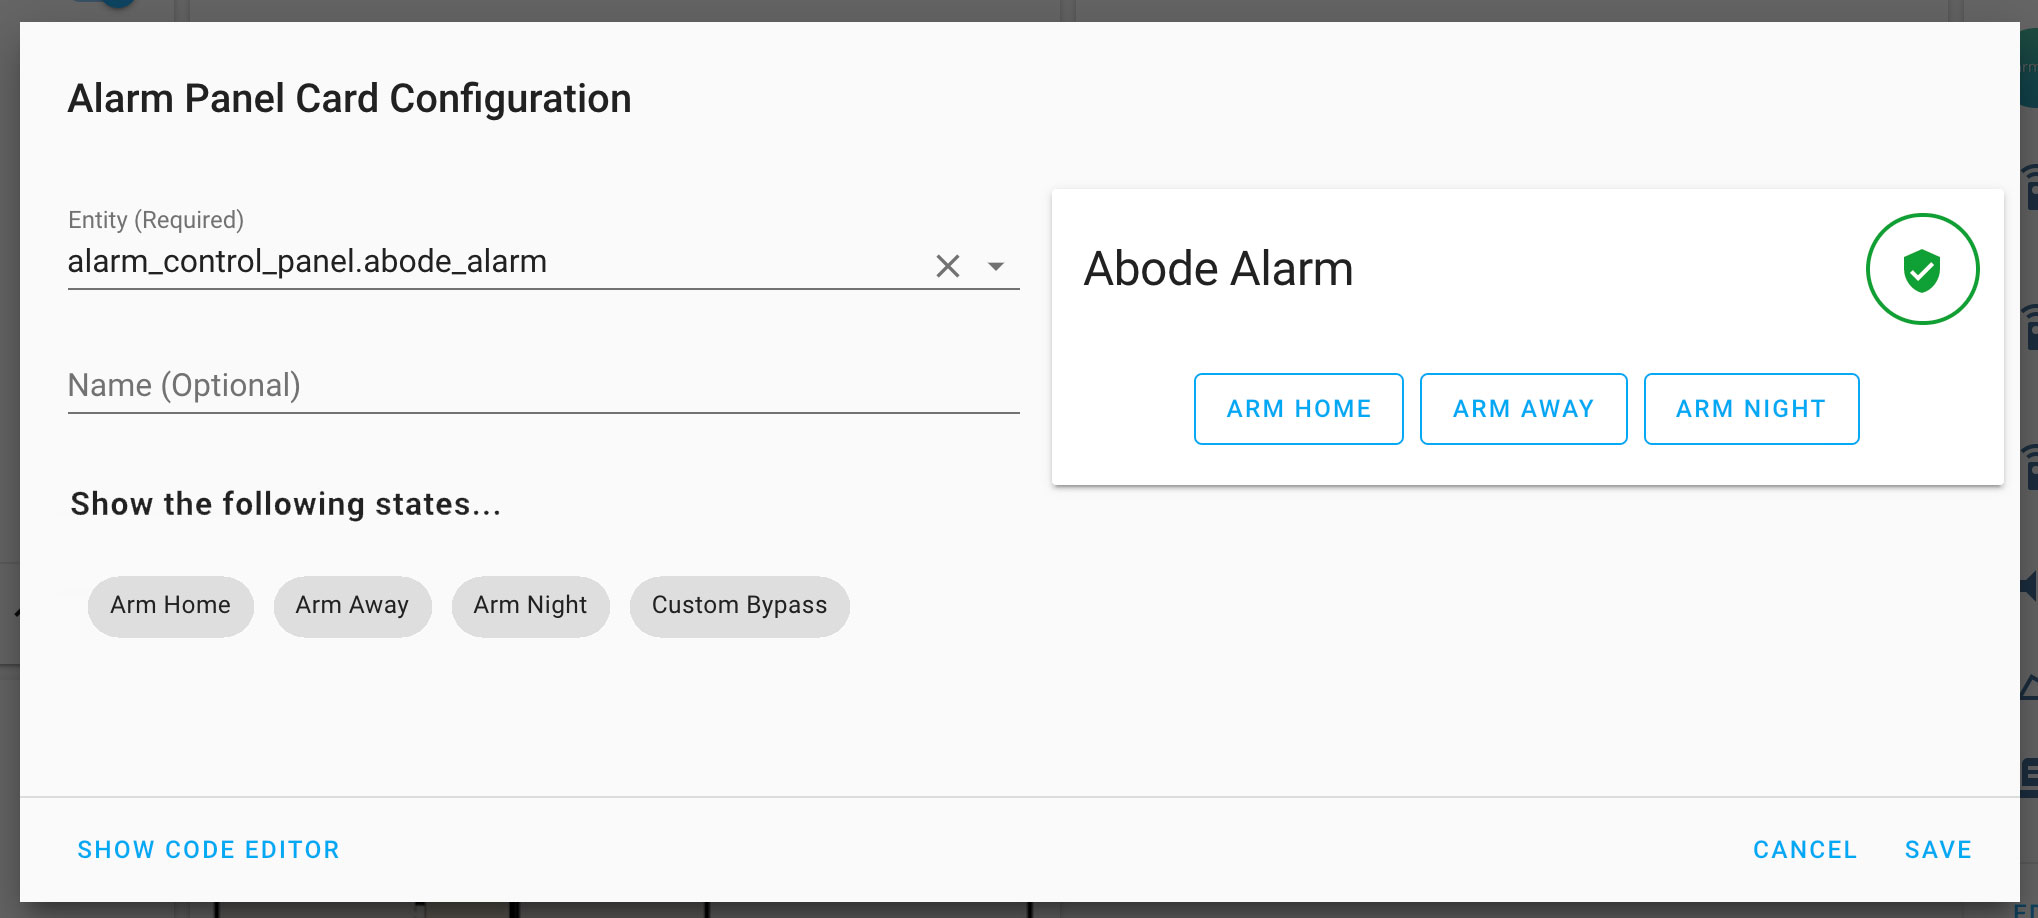Save the alarm panel card

[x=1938, y=850]
